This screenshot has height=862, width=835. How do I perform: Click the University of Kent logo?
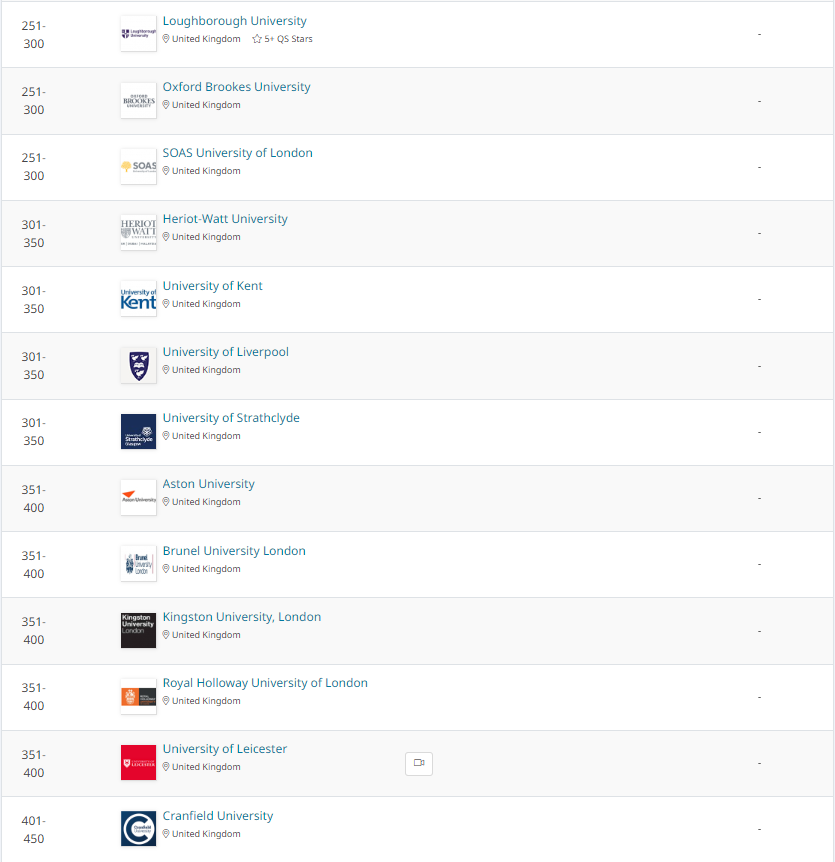click(x=139, y=299)
